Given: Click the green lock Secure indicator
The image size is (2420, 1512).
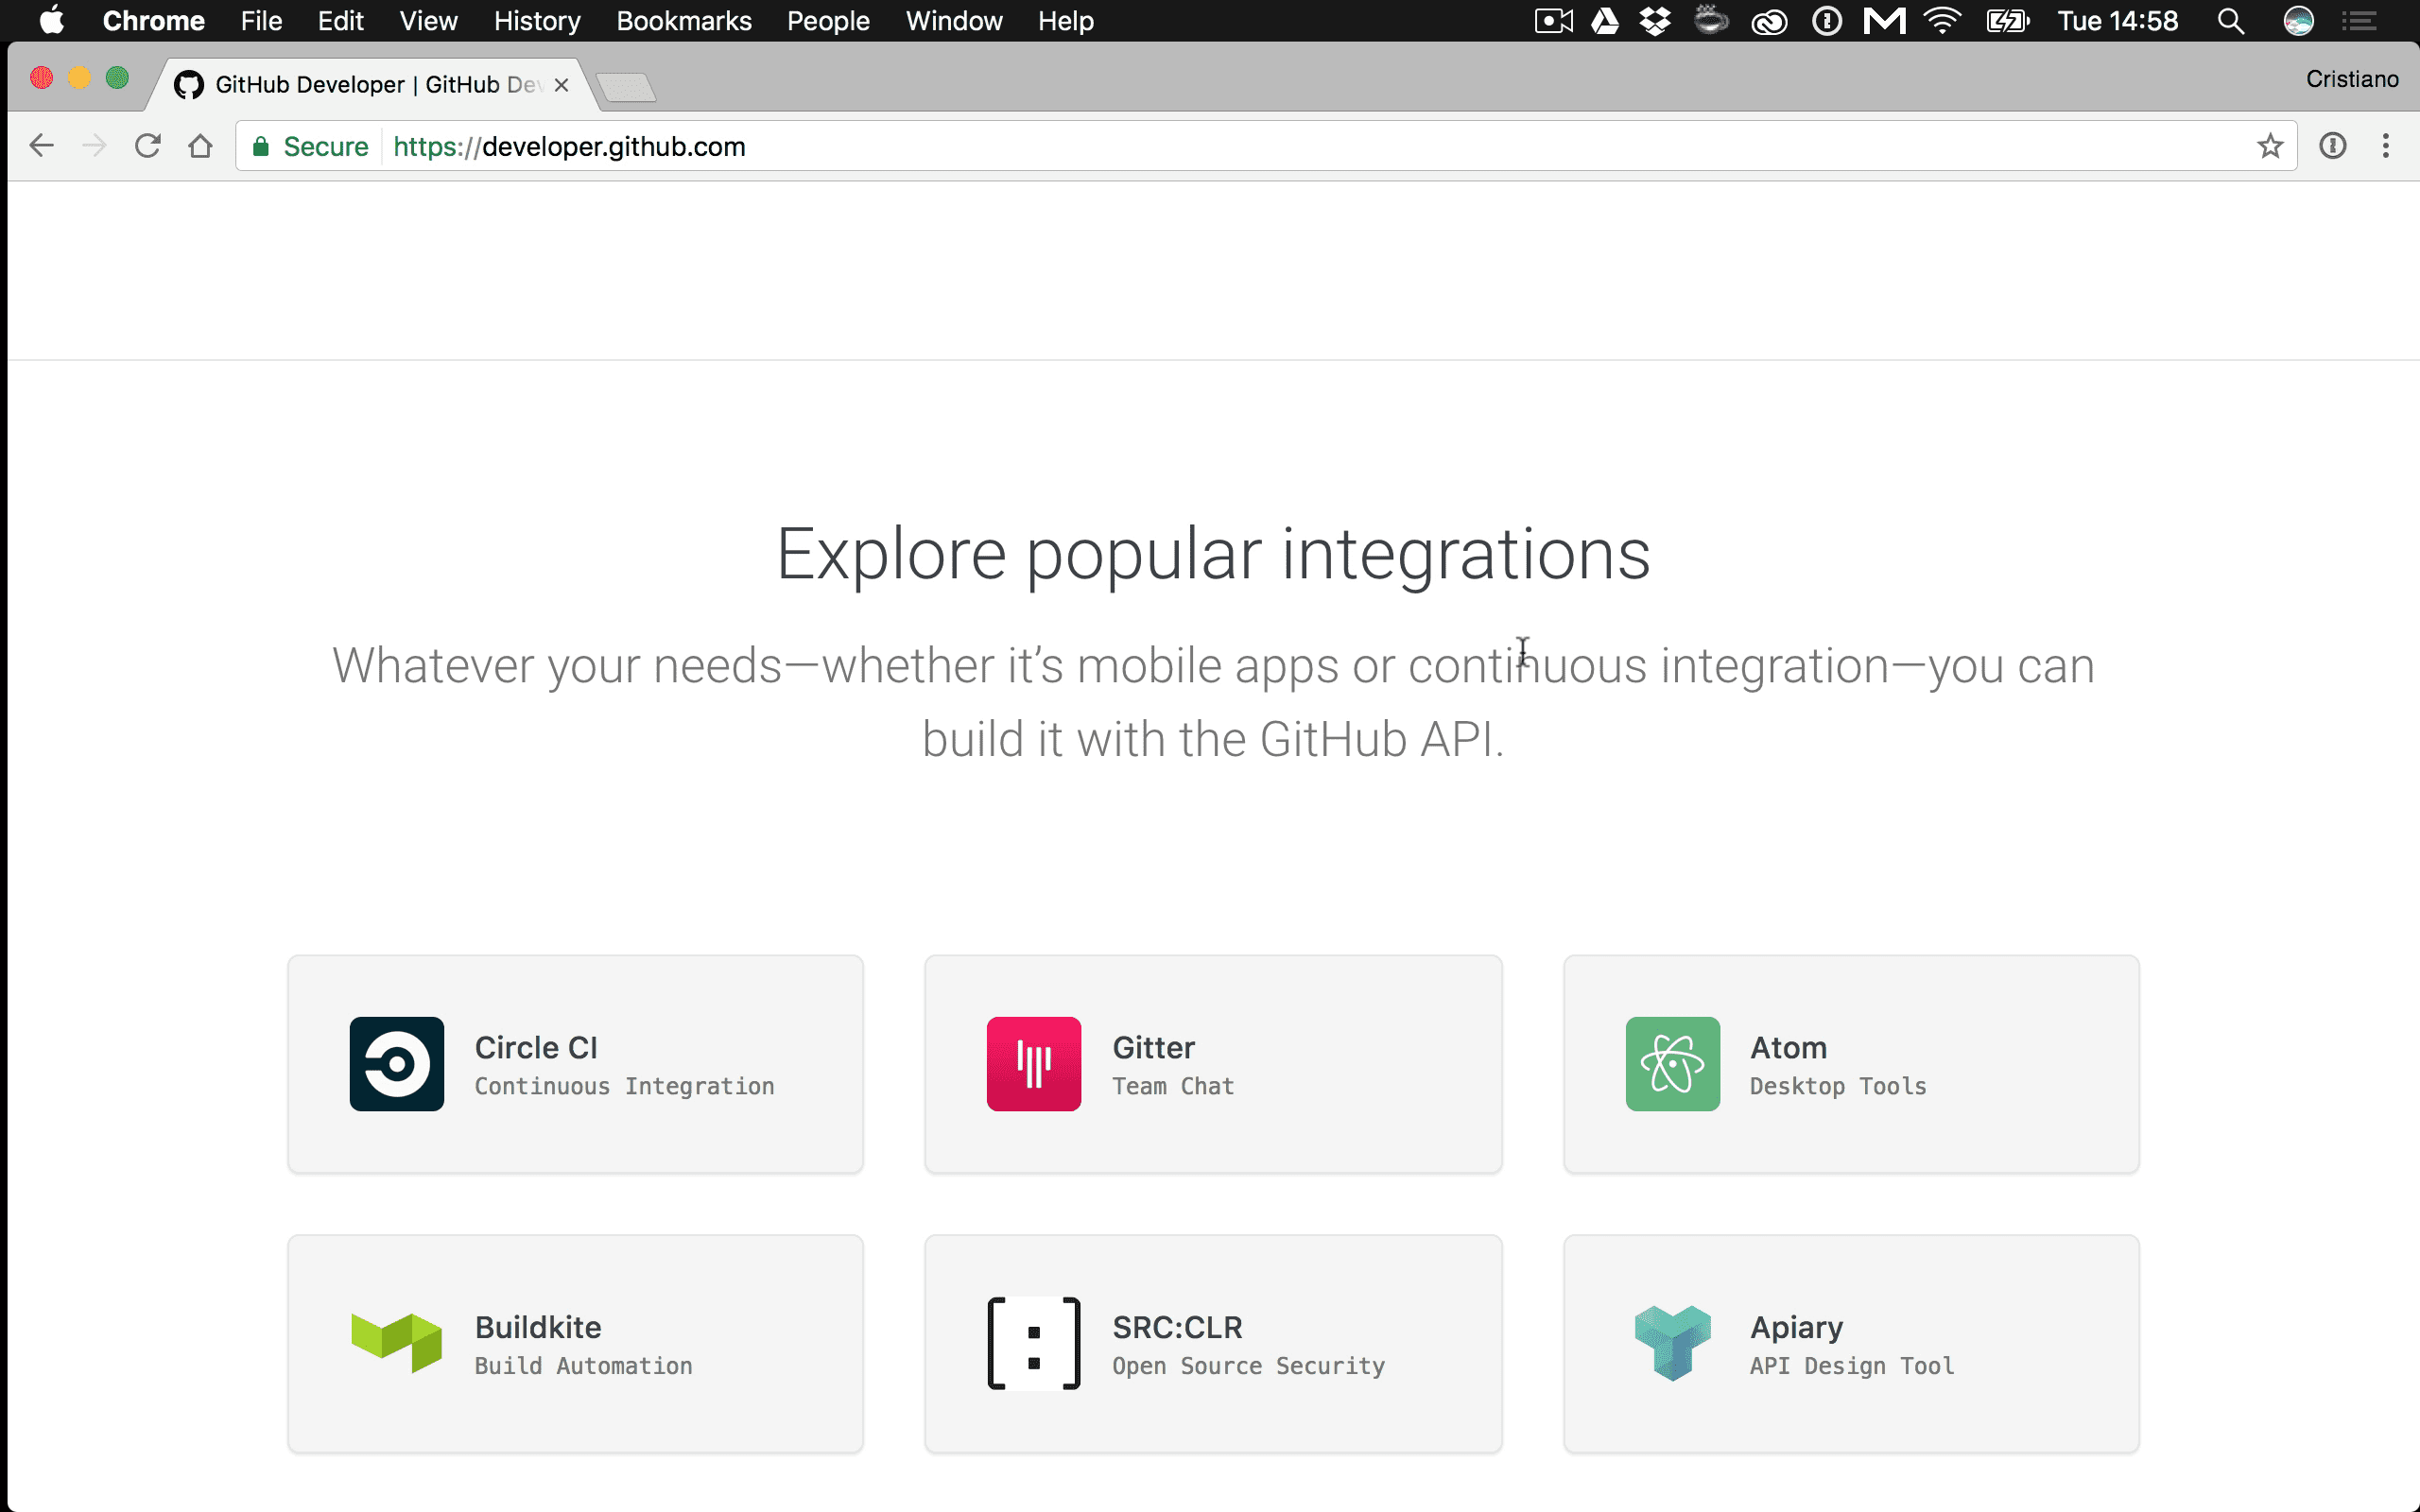Looking at the screenshot, I should click(x=311, y=146).
